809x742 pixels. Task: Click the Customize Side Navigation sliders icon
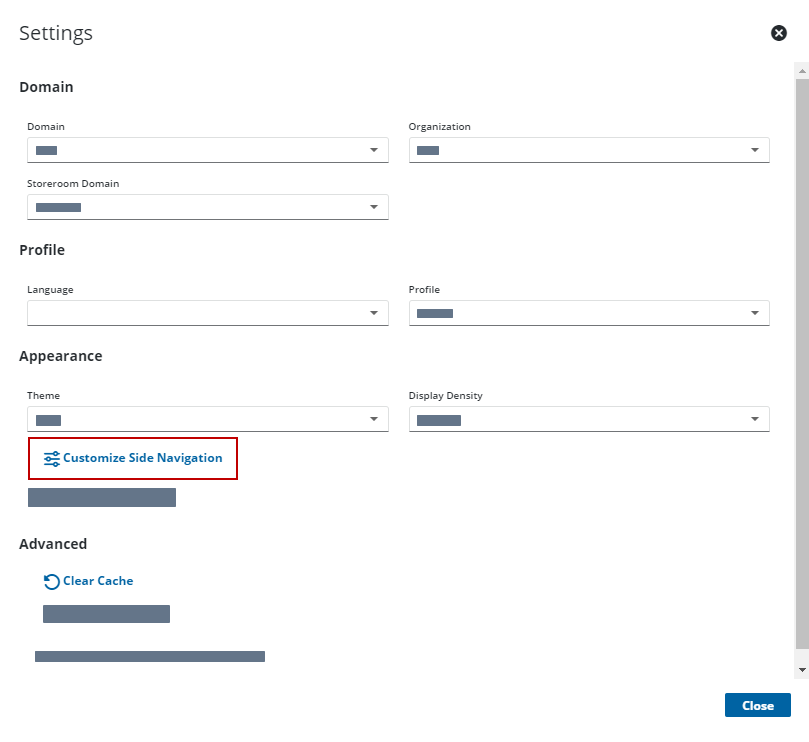pyautogui.click(x=52, y=459)
